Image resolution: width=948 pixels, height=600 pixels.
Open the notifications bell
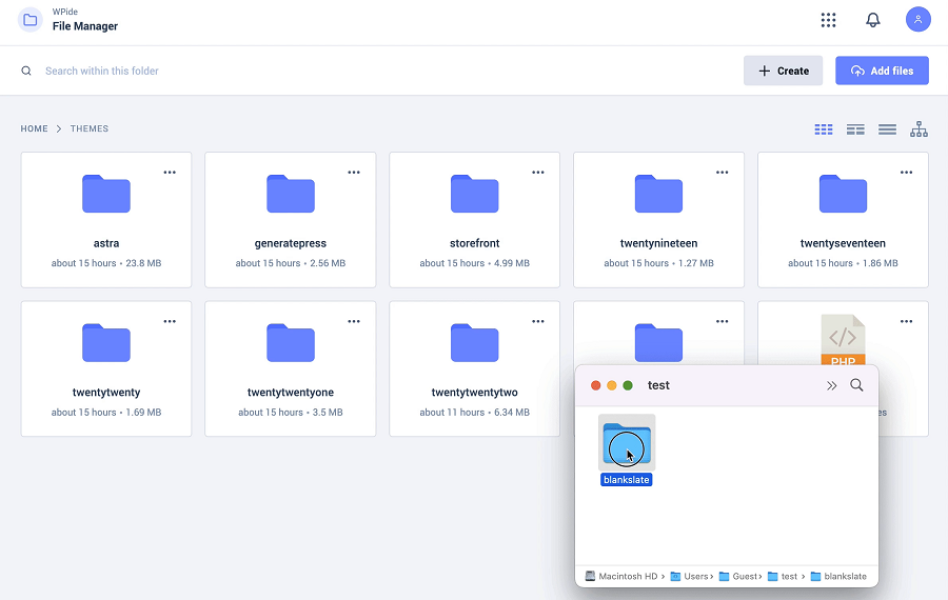click(x=873, y=19)
